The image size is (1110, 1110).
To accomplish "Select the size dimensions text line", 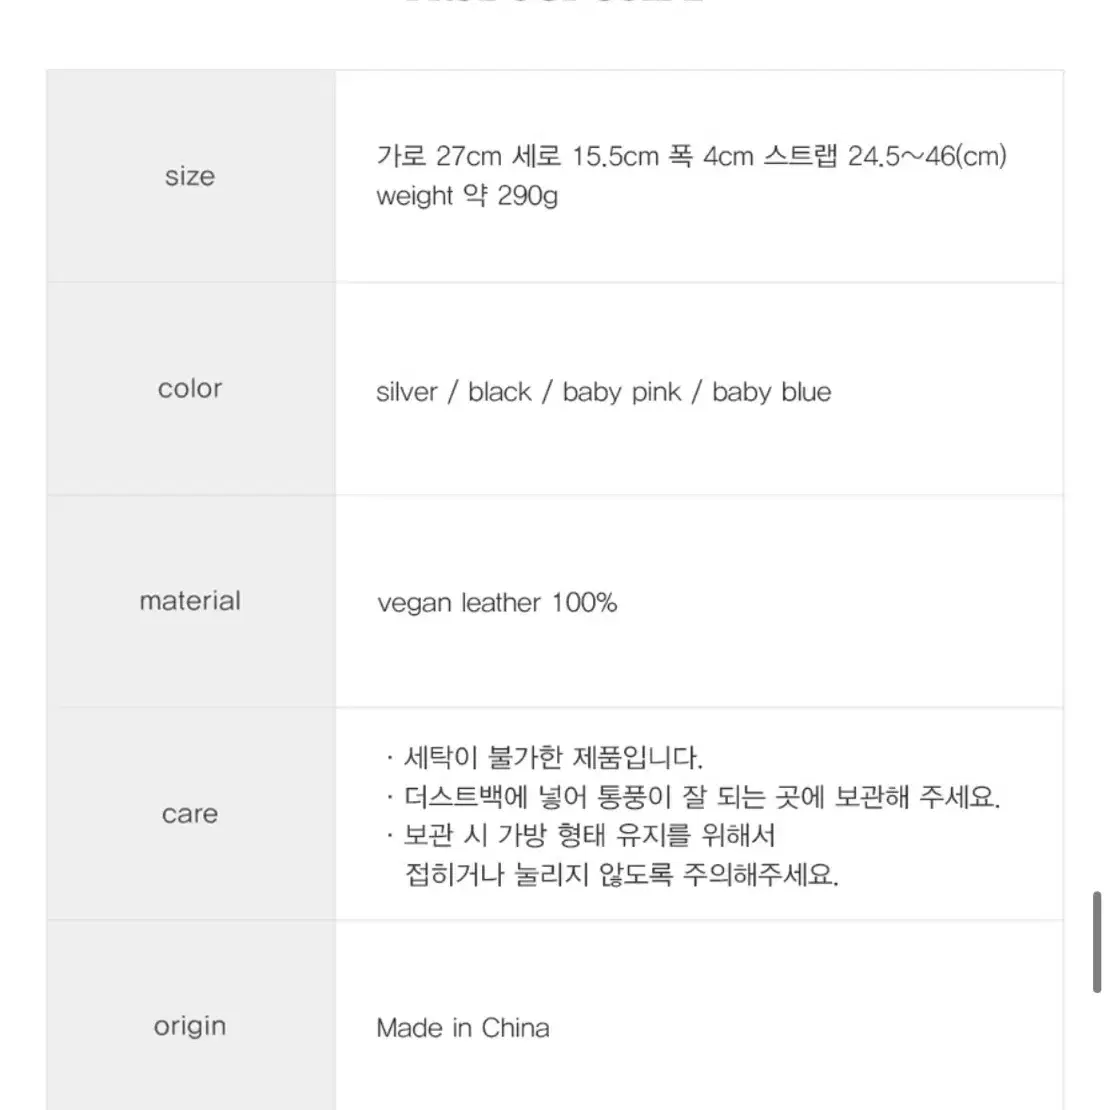I will pyautogui.click(x=691, y=156).
